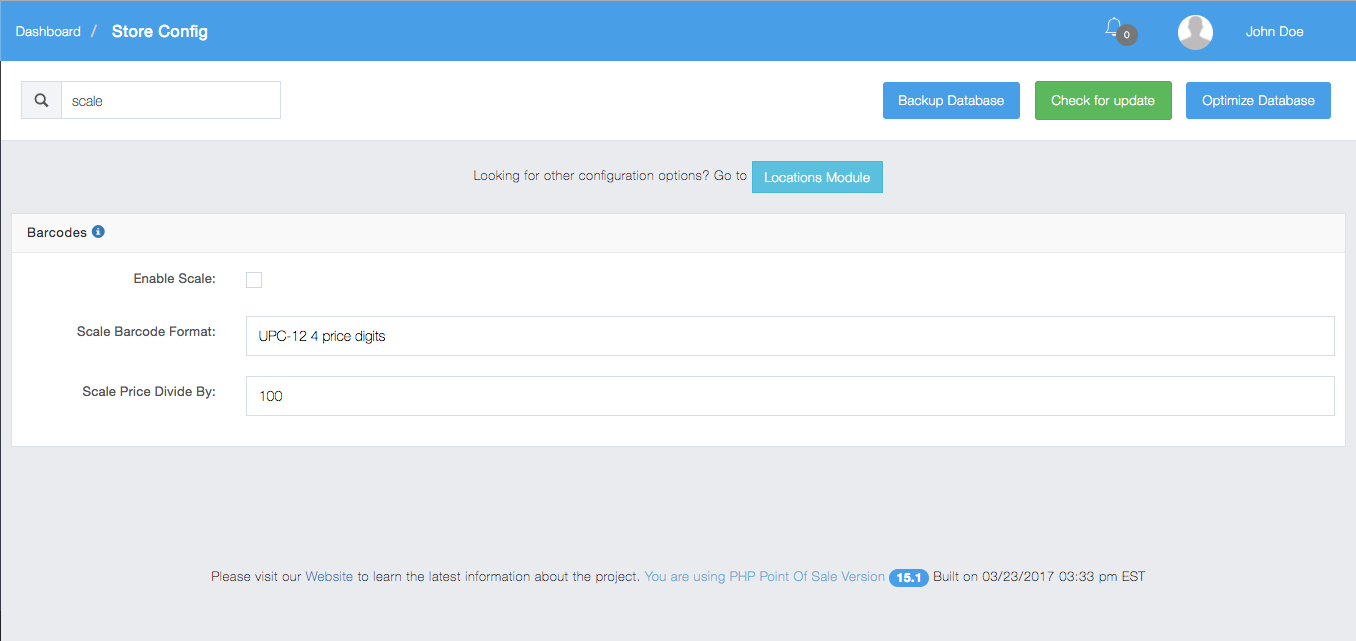Image resolution: width=1356 pixels, height=641 pixels.
Task: Go to the Locations Module
Action: tap(816, 177)
